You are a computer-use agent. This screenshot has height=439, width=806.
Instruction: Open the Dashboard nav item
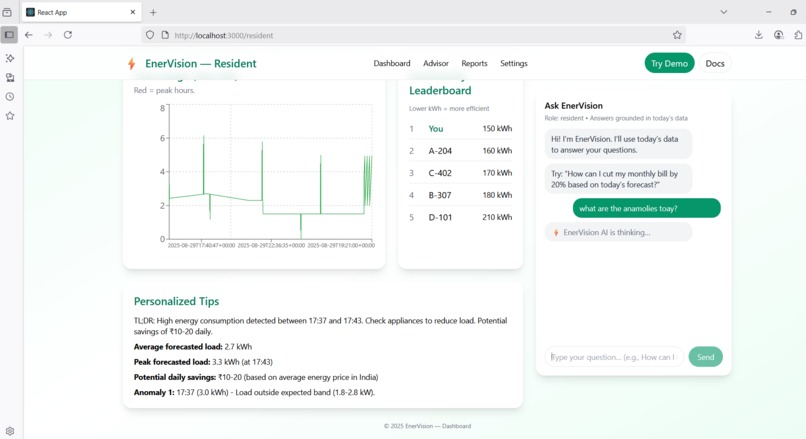[x=392, y=63]
